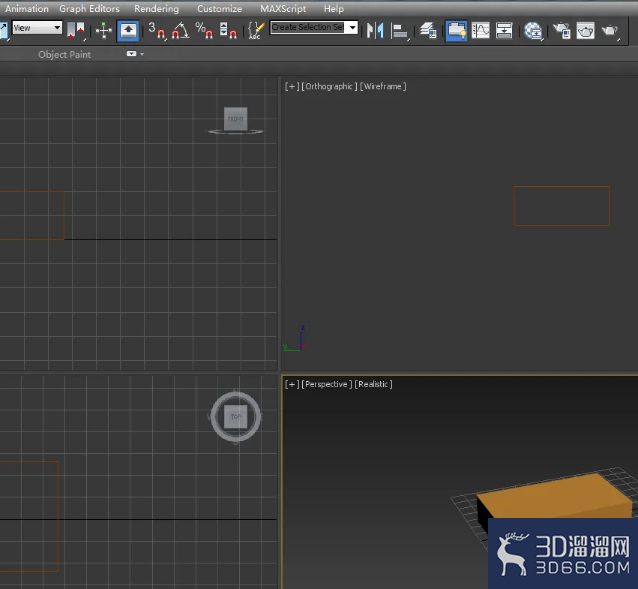Open the View reference coordinate system dropdown
This screenshot has height=589, width=638.
point(37,28)
